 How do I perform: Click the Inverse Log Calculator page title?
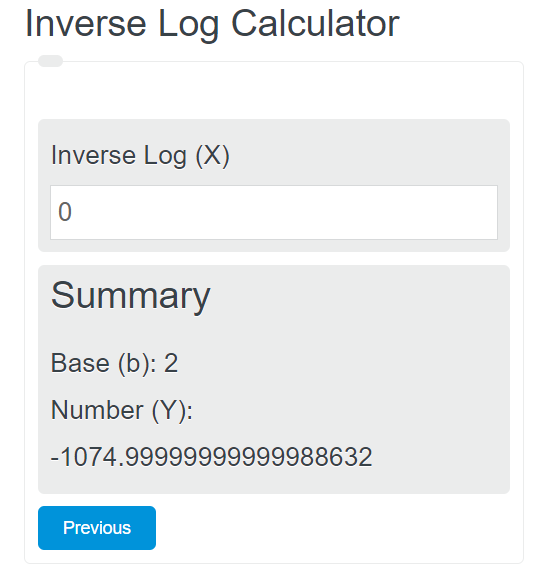[x=212, y=24]
